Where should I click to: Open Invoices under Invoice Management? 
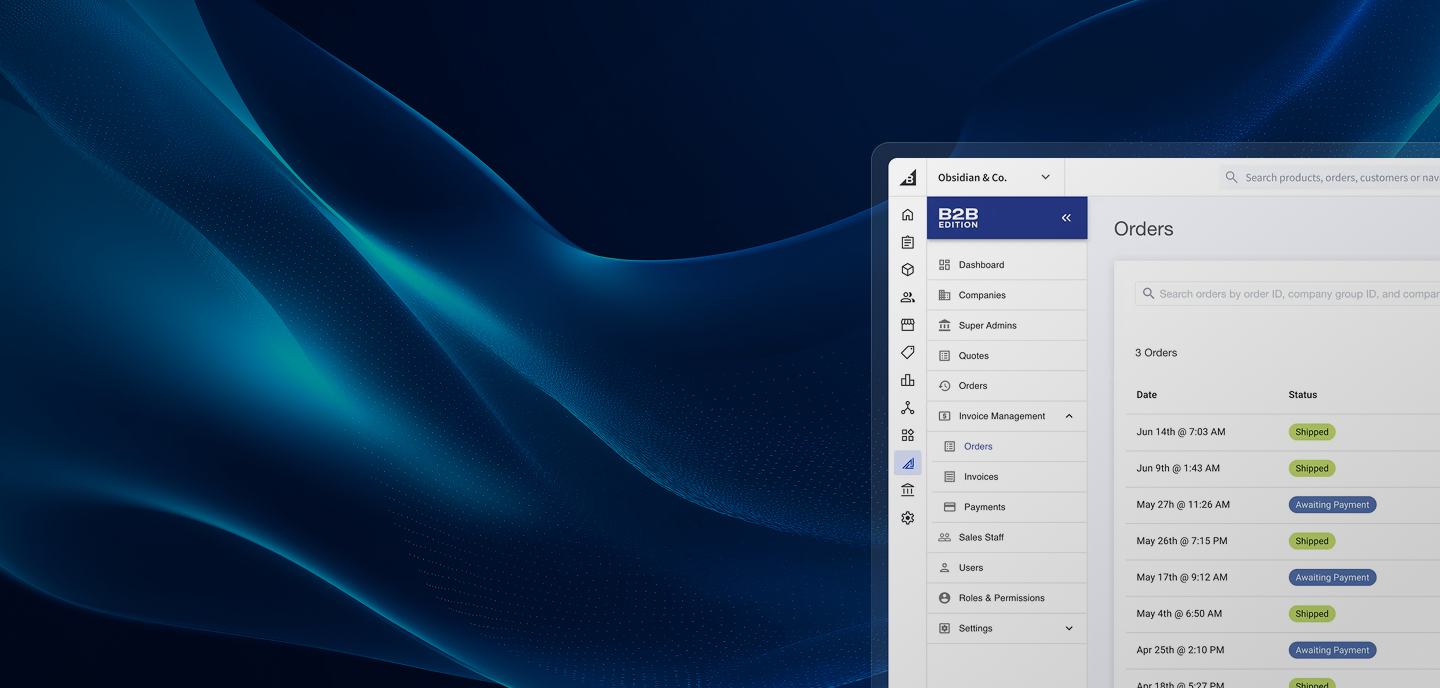[x=1007, y=477]
